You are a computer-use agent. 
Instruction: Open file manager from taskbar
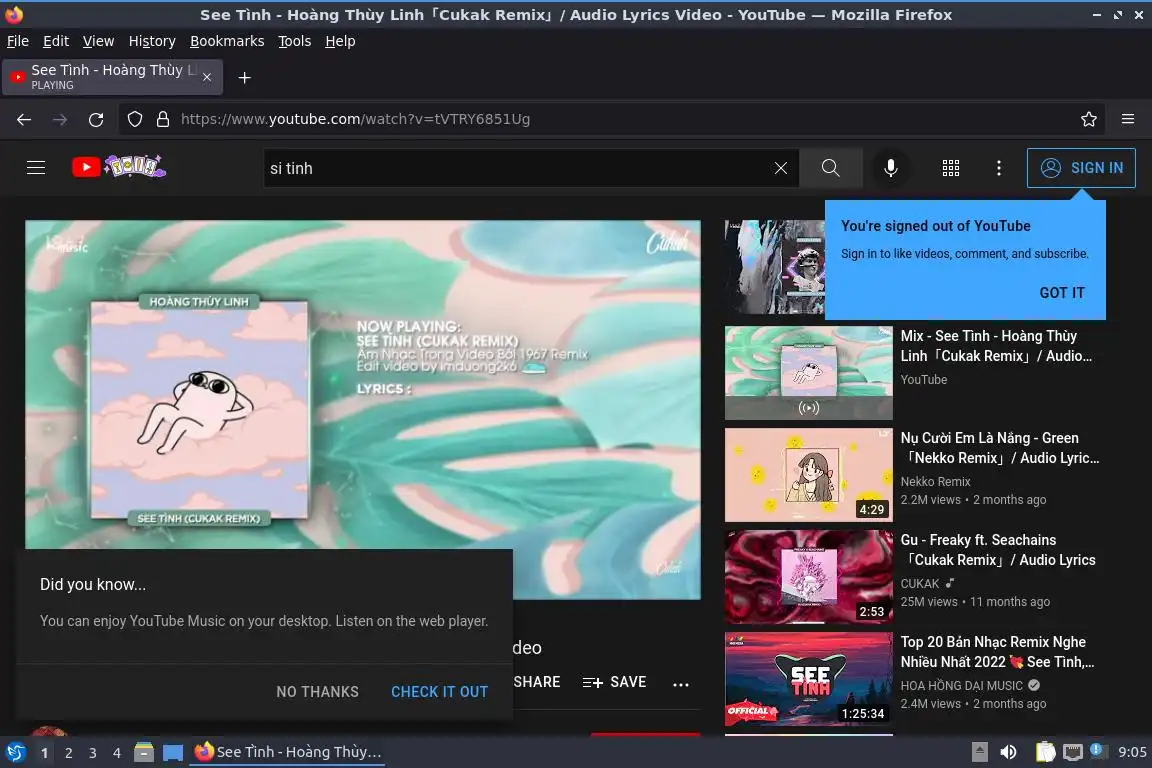point(144,752)
